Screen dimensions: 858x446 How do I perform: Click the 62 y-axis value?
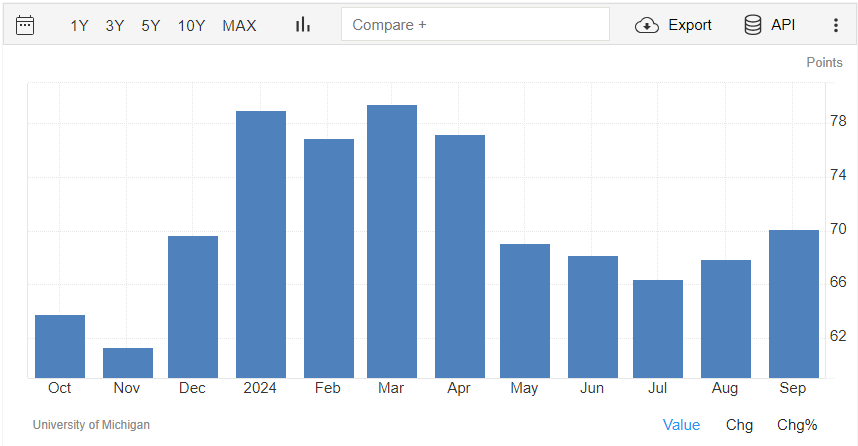pyautogui.click(x=838, y=335)
